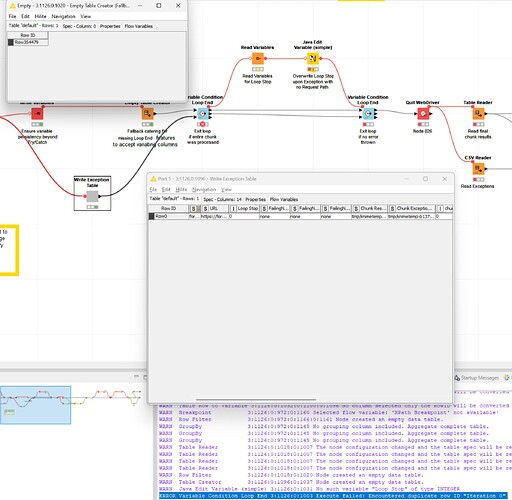The image size is (512, 500).
Task: Click Row ID header in Empty Table Creator window
Action: point(28,35)
